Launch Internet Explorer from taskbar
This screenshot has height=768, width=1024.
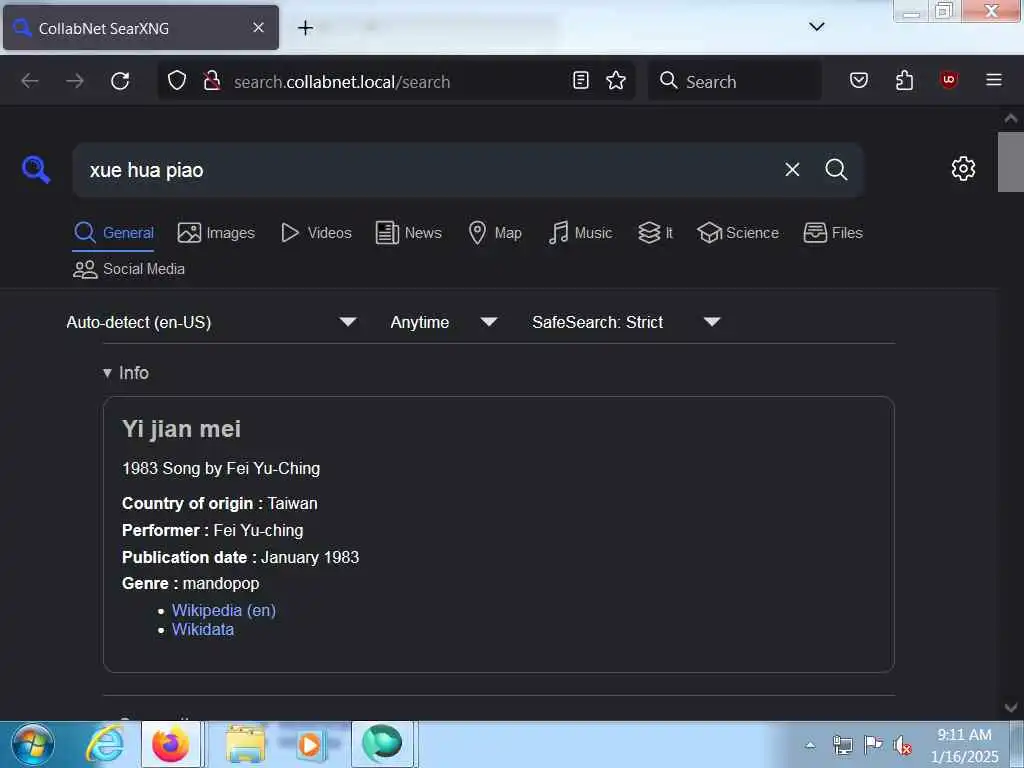(x=106, y=744)
